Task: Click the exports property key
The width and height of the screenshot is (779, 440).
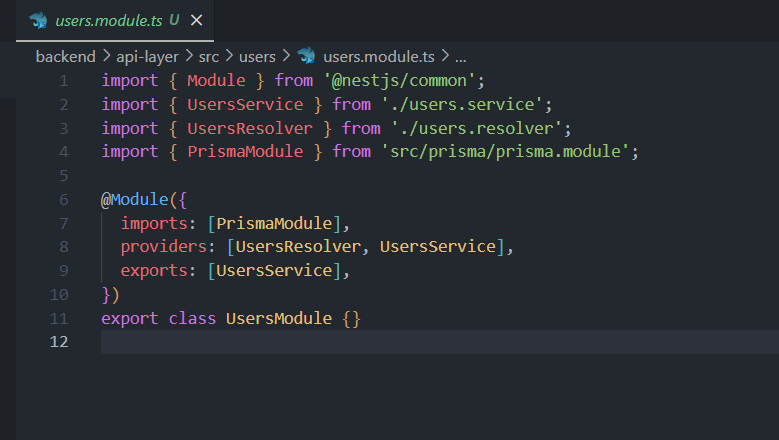Action: (x=154, y=270)
